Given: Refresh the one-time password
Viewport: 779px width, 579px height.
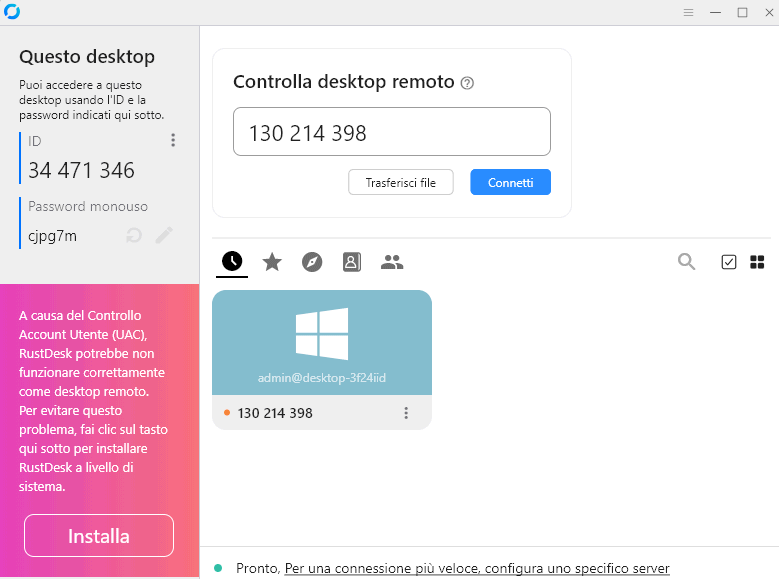Looking at the screenshot, I should (134, 235).
